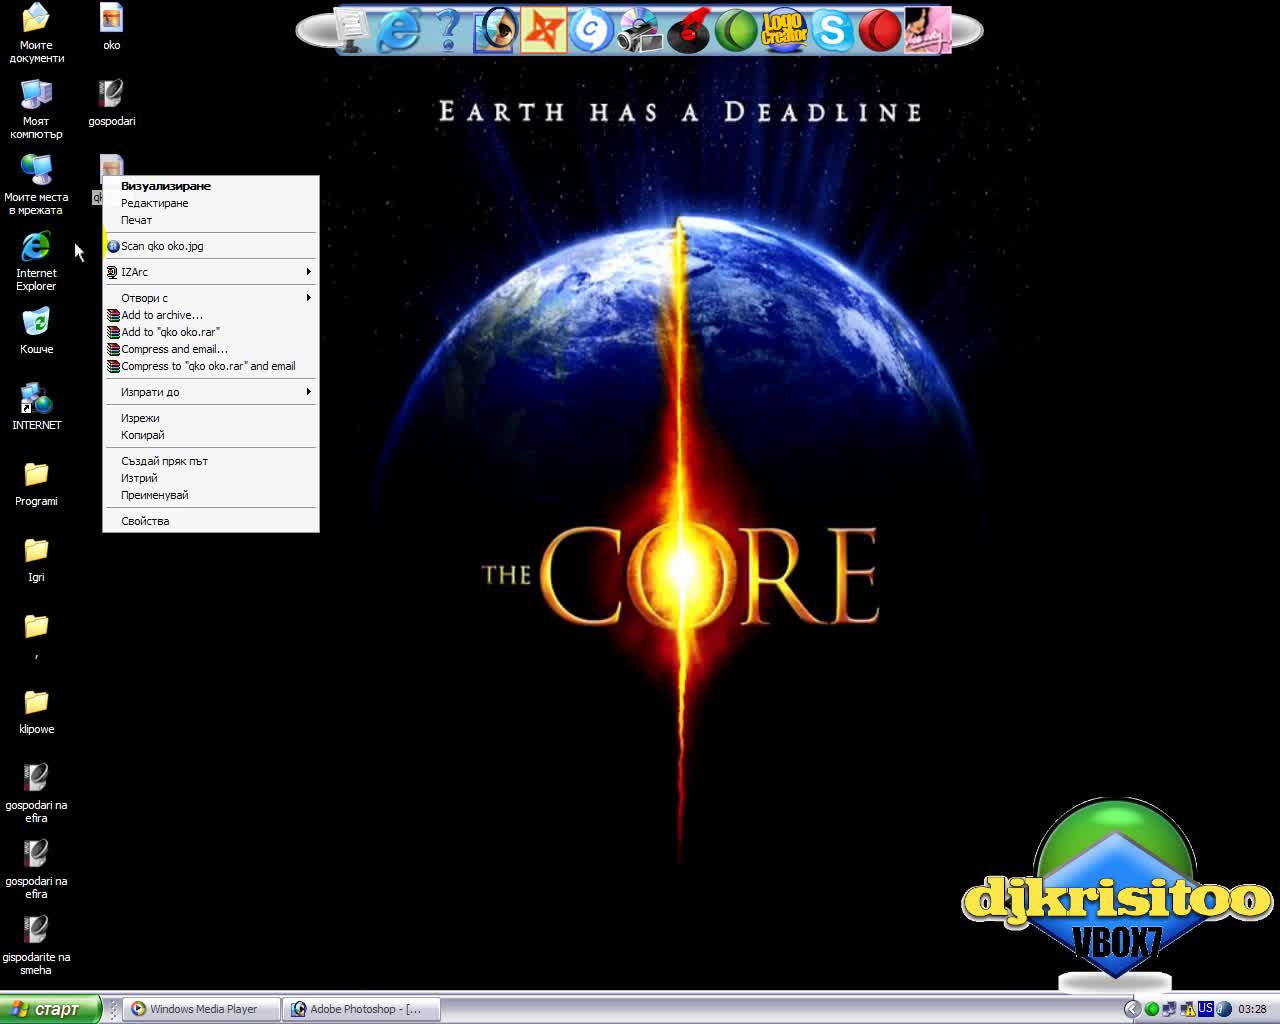The image size is (1280, 1024).
Task: Open the computer monitor icon in the top dock
Action: pos(352,31)
